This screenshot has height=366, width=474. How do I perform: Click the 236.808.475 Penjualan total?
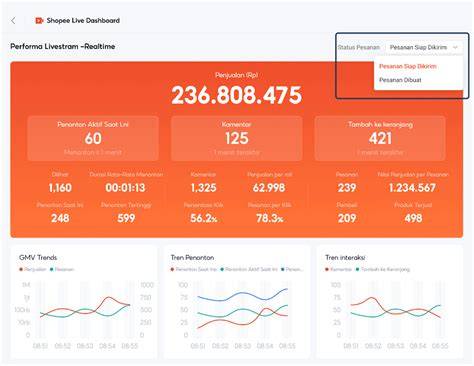(237, 95)
